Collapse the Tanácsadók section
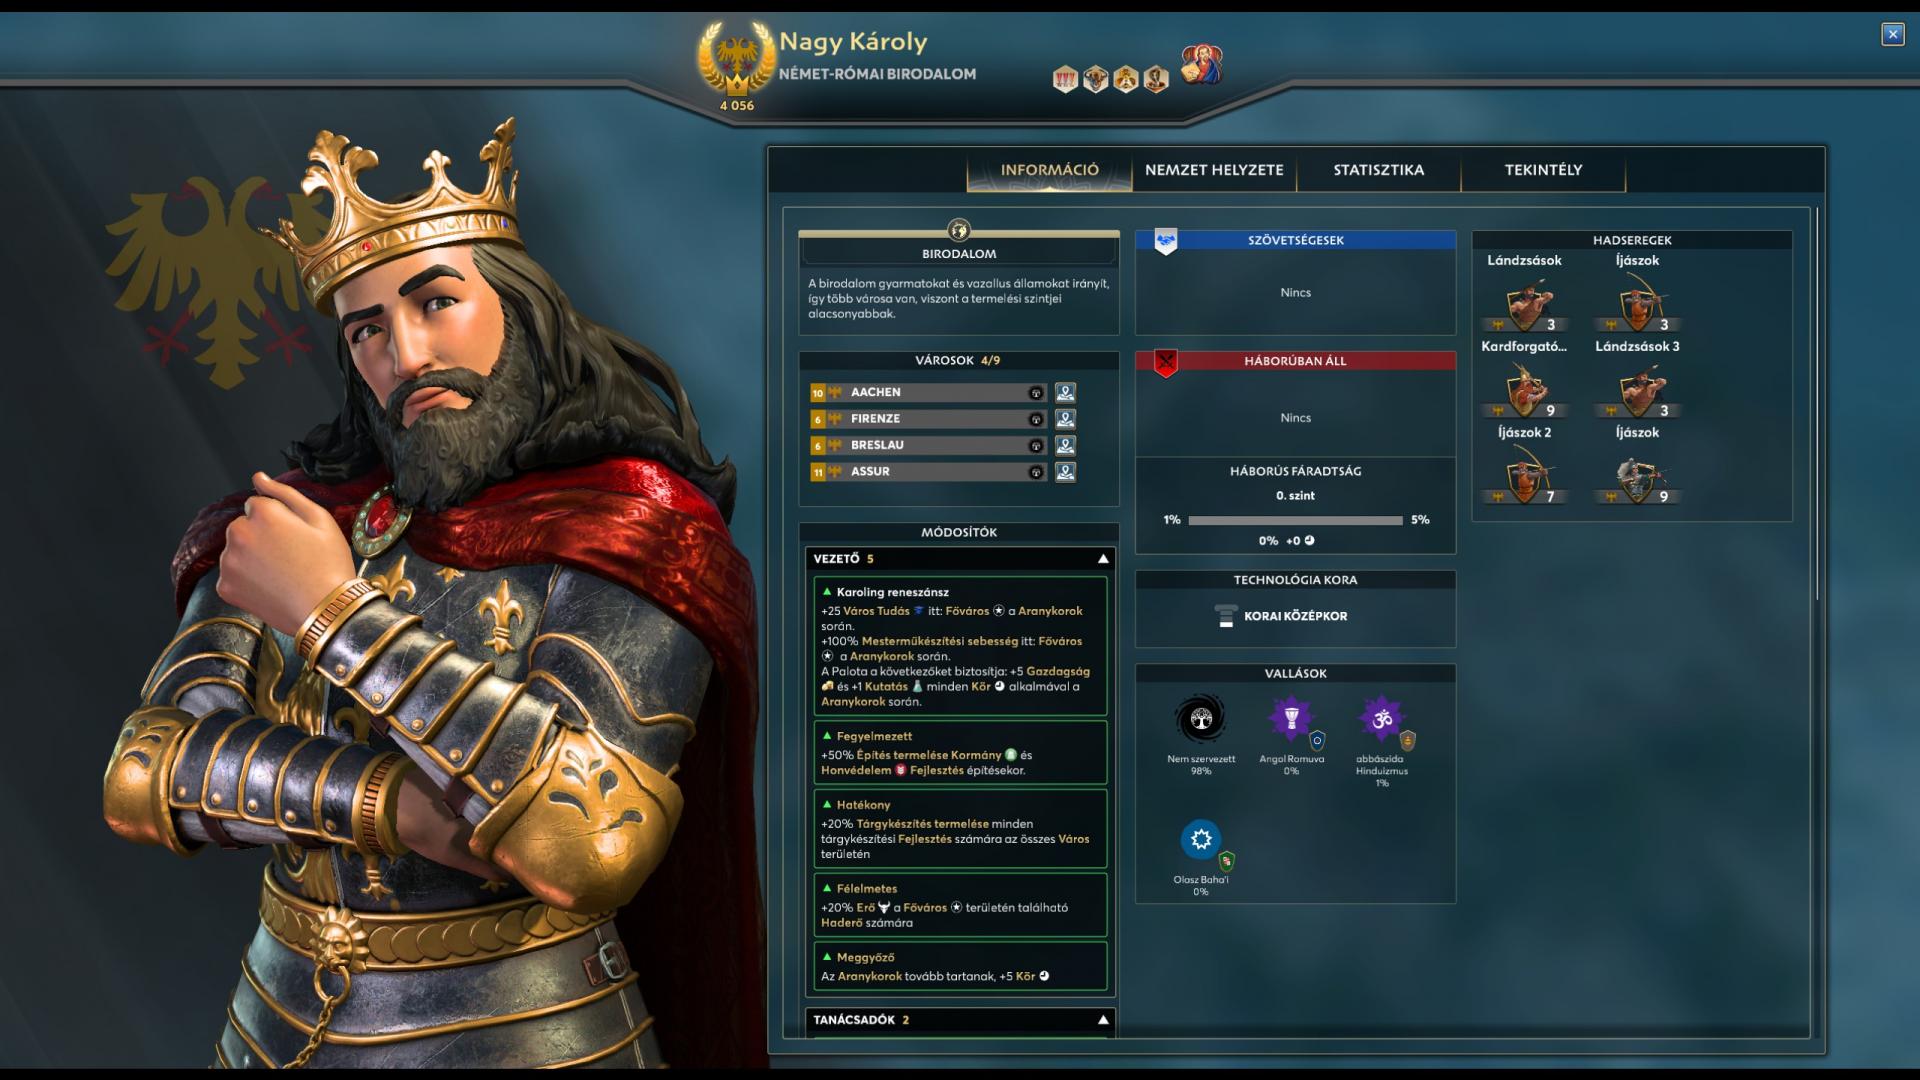Viewport: 1920px width, 1080px height. [1103, 1020]
